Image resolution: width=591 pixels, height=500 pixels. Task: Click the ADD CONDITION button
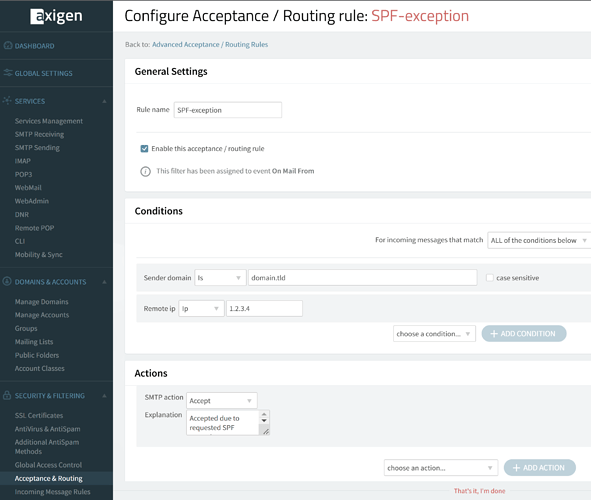click(524, 334)
